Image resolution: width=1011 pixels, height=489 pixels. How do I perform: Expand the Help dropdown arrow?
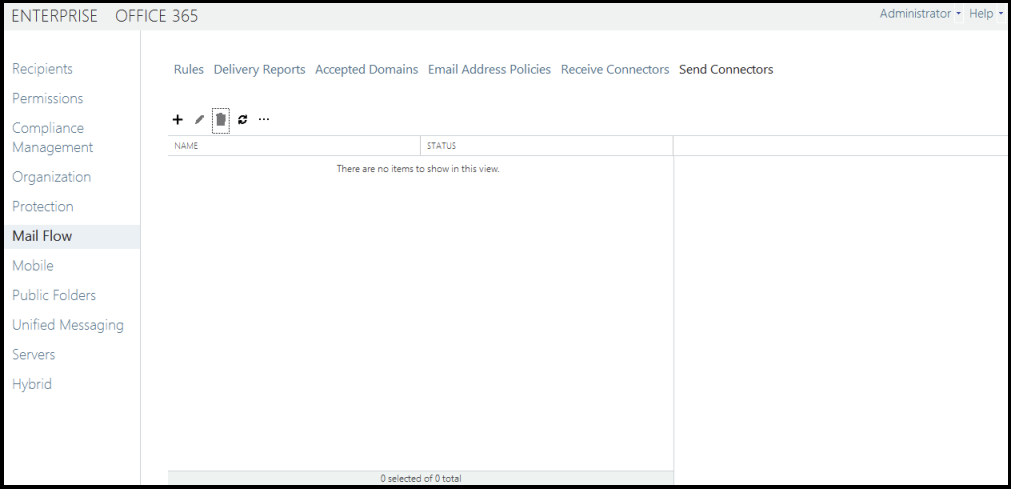click(1001, 14)
